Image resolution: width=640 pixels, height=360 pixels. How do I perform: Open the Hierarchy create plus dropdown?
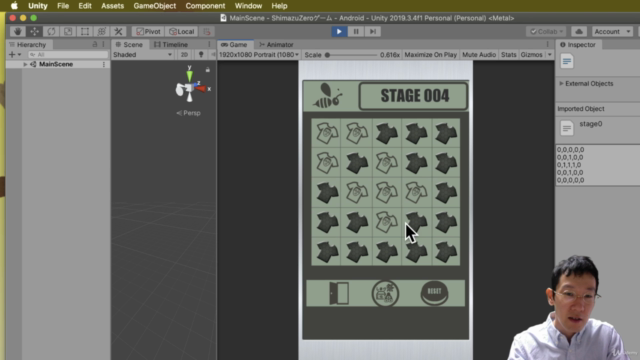tap(14, 54)
